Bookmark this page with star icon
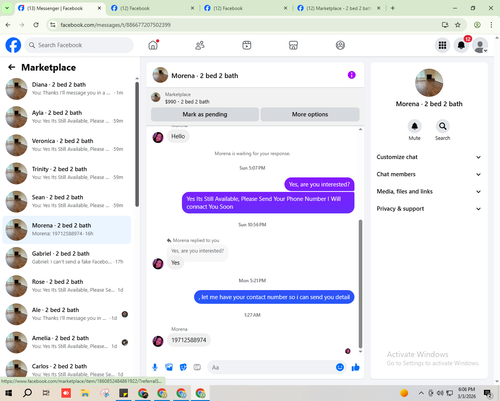This screenshot has height=401, width=500. [x=458, y=25]
